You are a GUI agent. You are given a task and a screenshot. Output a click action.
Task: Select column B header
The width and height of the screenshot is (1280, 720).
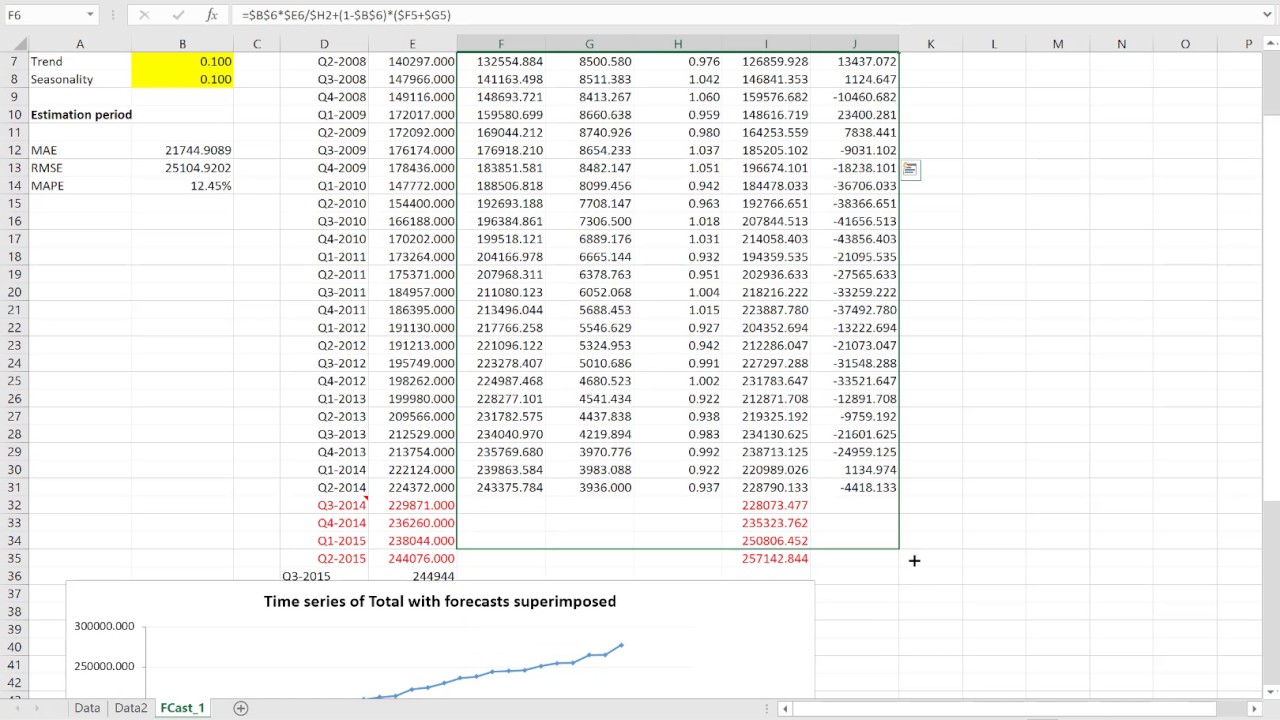tap(182, 44)
